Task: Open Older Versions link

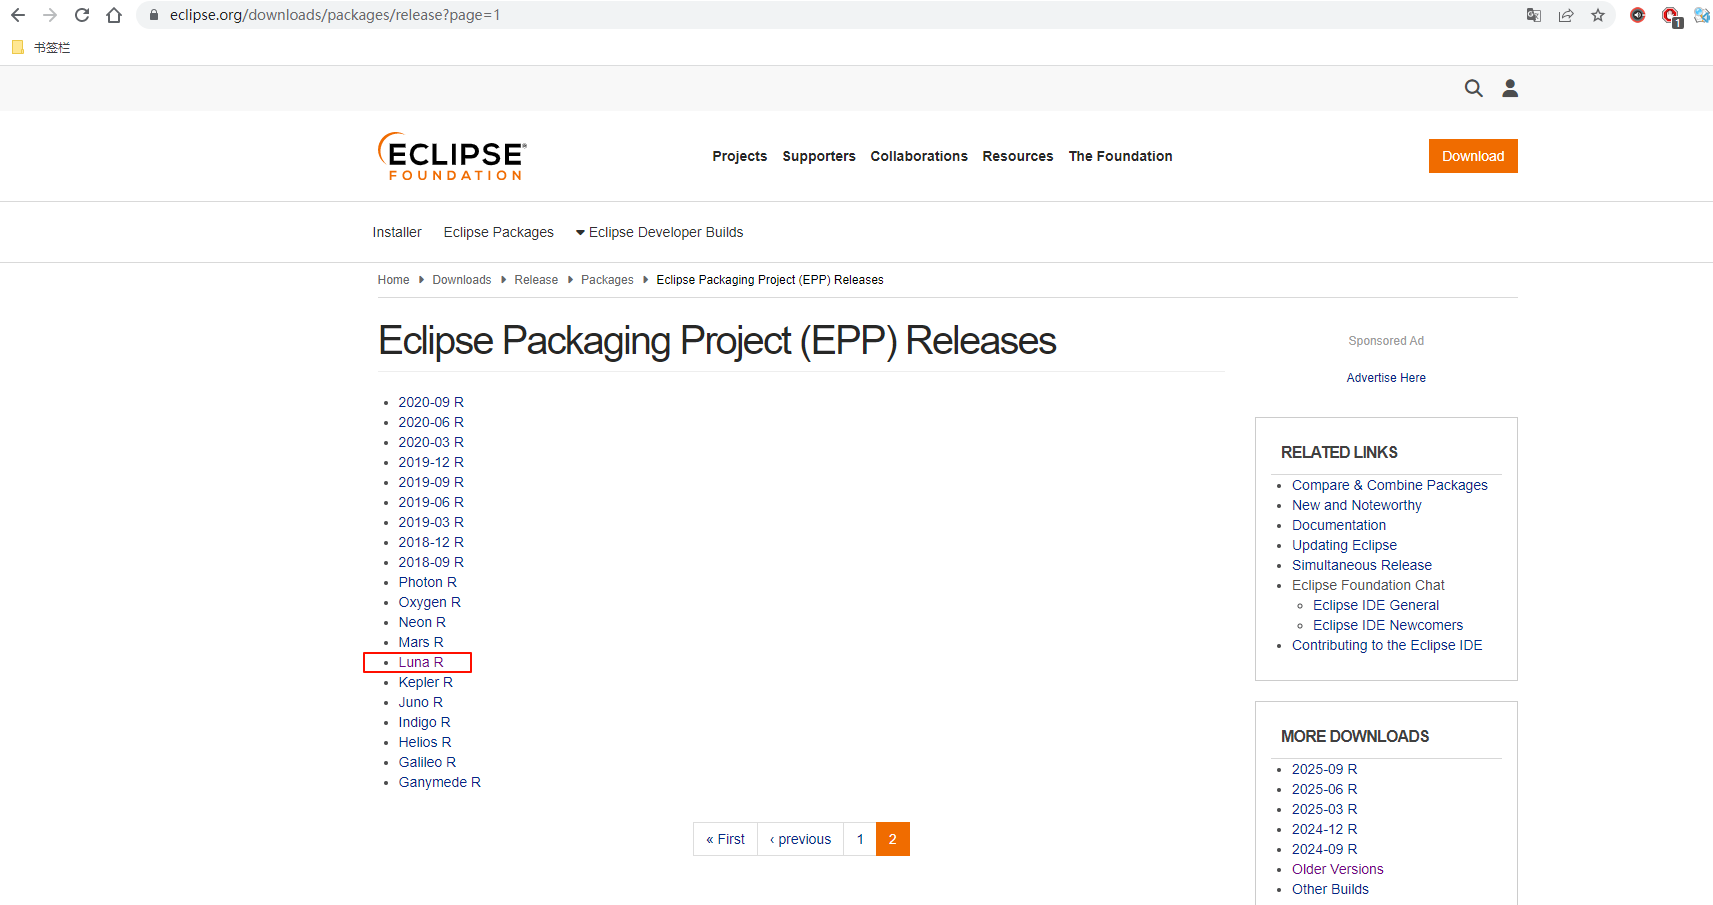Action: click(x=1338, y=869)
